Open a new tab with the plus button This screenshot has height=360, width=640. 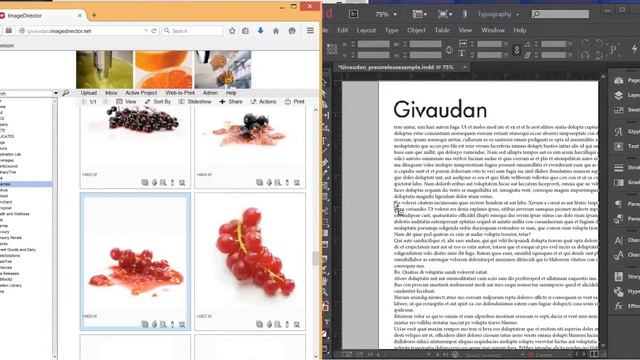point(94,16)
